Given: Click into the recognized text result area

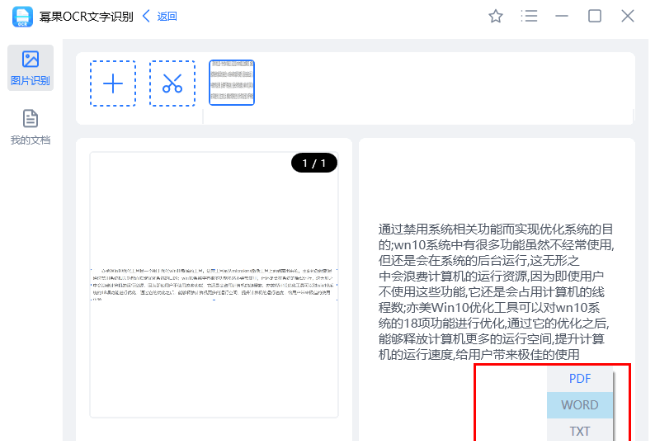Looking at the screenshot, I should (x=496, y=292).
